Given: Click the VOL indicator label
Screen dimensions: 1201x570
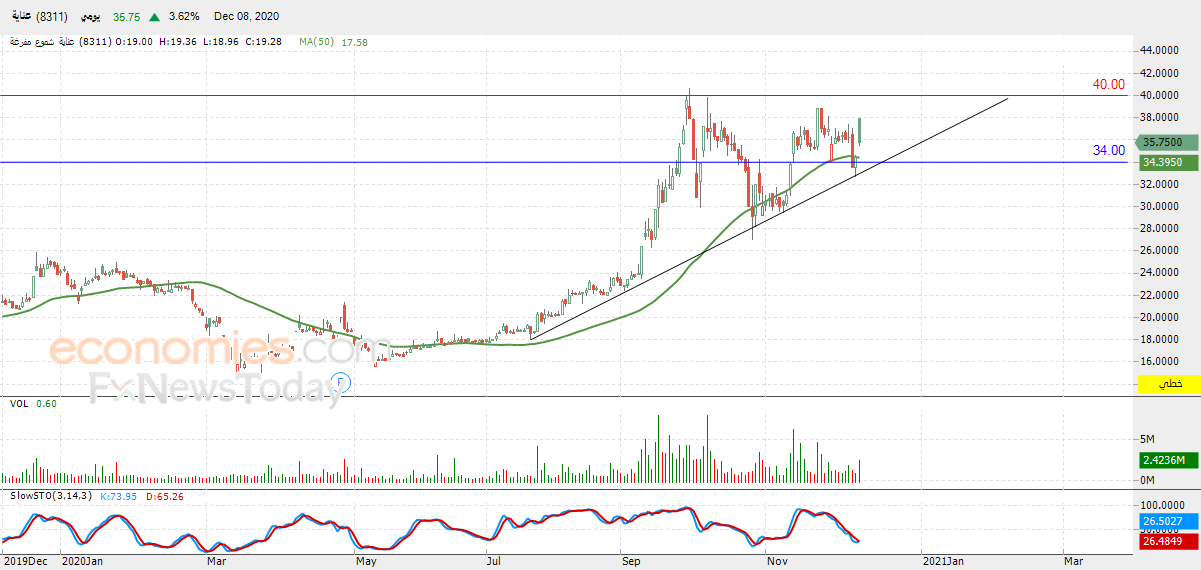Looking at the screenshot, I should click(x=18, y=403).
